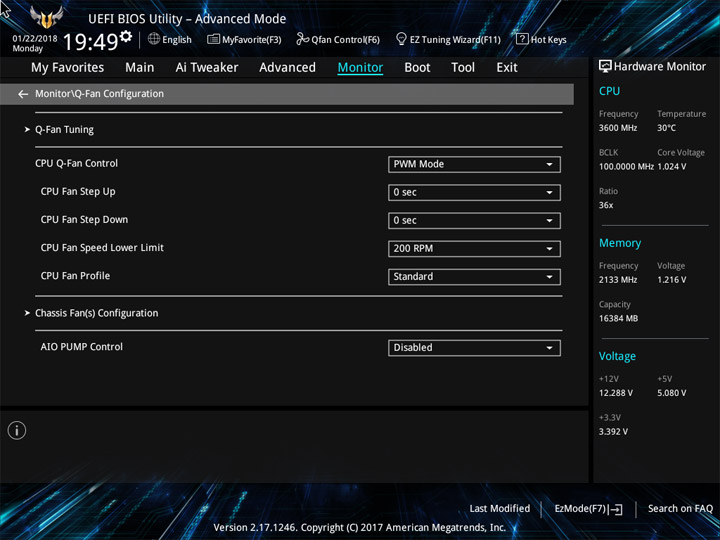Click the CPU Fan Speed Lower Limit label

(x=102, y=248)
